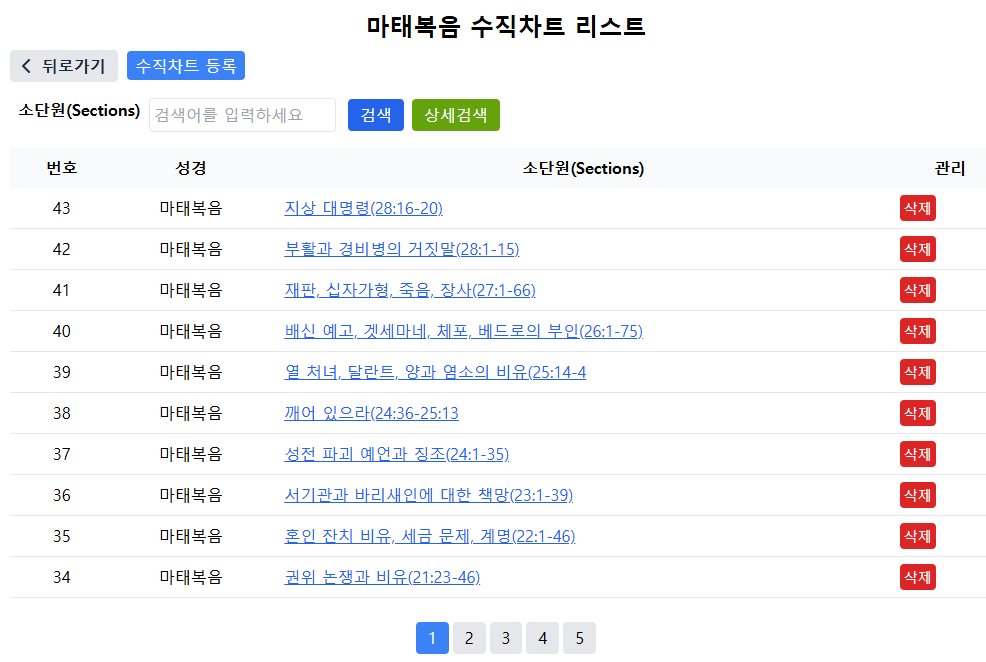Viewport: 986px width, 662px height.
Task: Delete row number 40 with 삭제
Action: [x=917, y=331]
